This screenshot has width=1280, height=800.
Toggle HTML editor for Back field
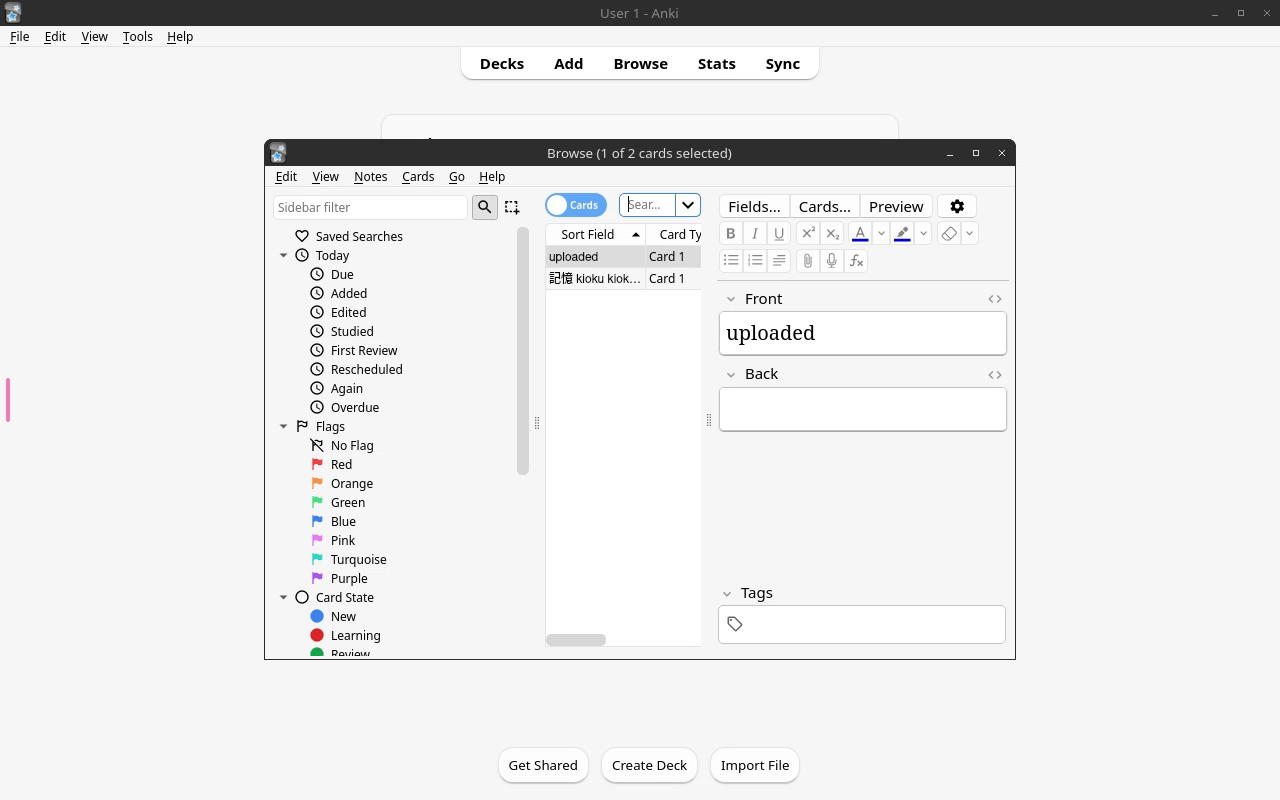tap(995, 375)
